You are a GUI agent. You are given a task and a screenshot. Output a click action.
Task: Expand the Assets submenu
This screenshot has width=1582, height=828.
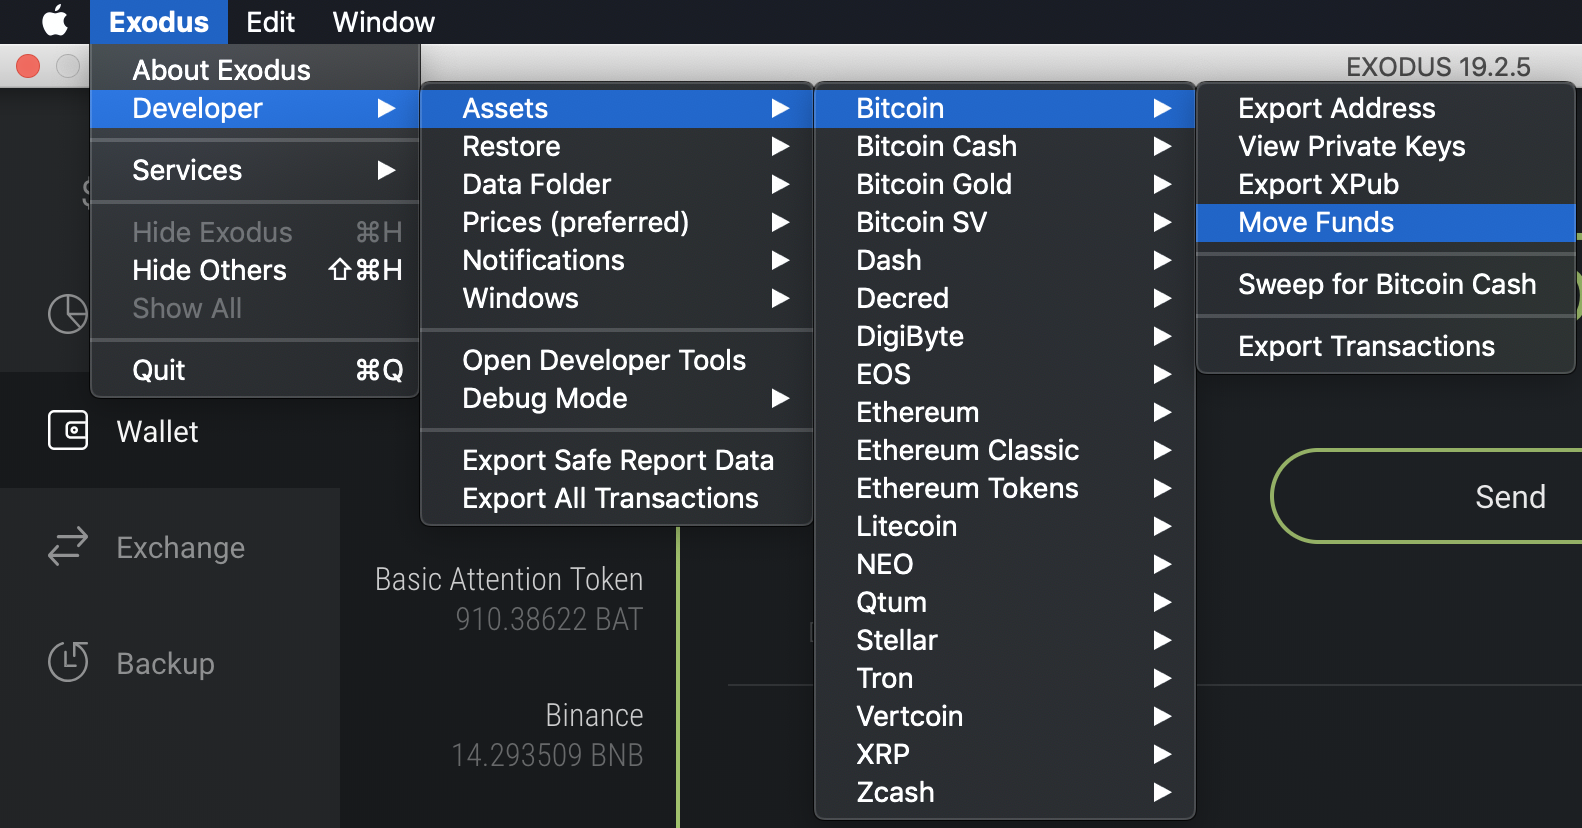coord(617,108)
